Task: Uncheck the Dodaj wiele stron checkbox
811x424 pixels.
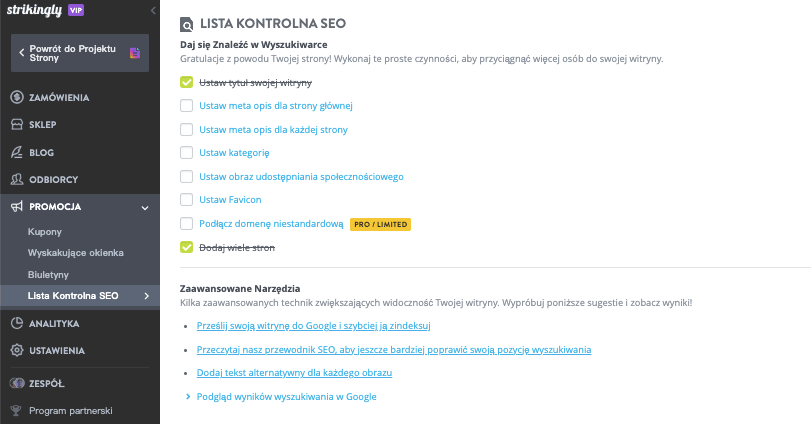Action: (186, 247)
